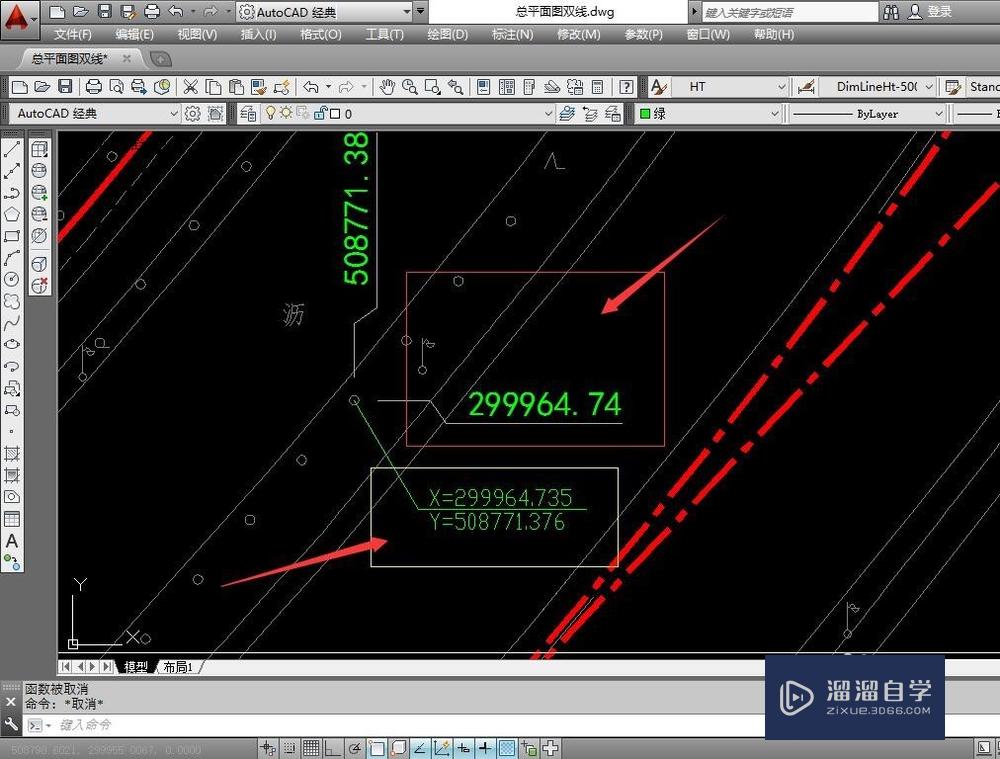Click the Text style A icon

click(x=658, y=87)
